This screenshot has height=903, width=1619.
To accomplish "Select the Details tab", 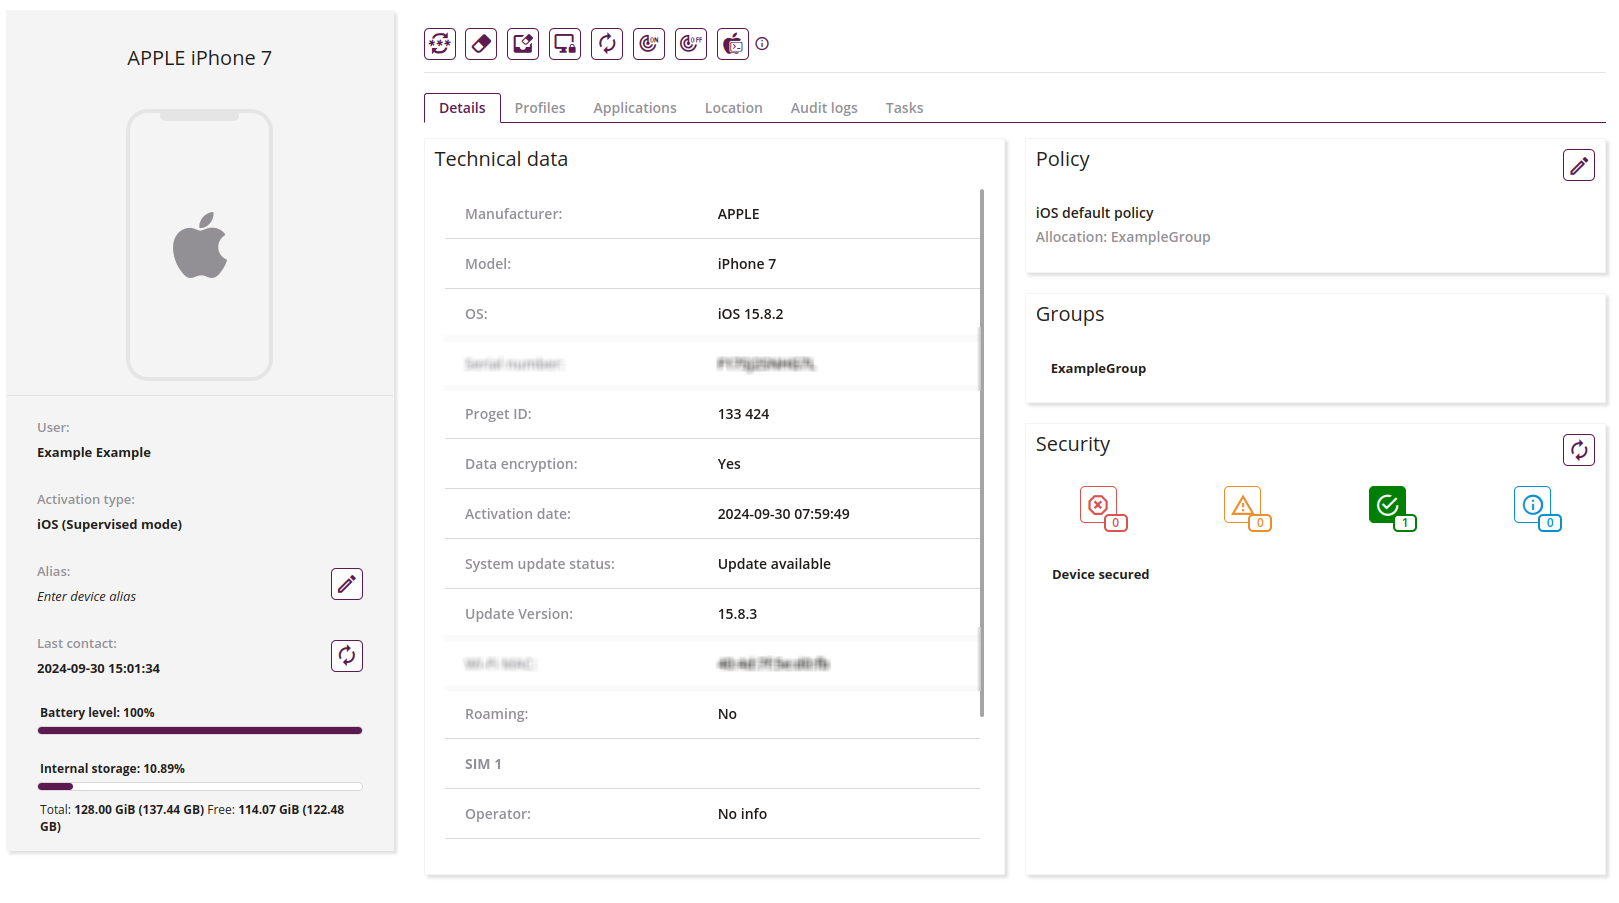I will 462,108.
